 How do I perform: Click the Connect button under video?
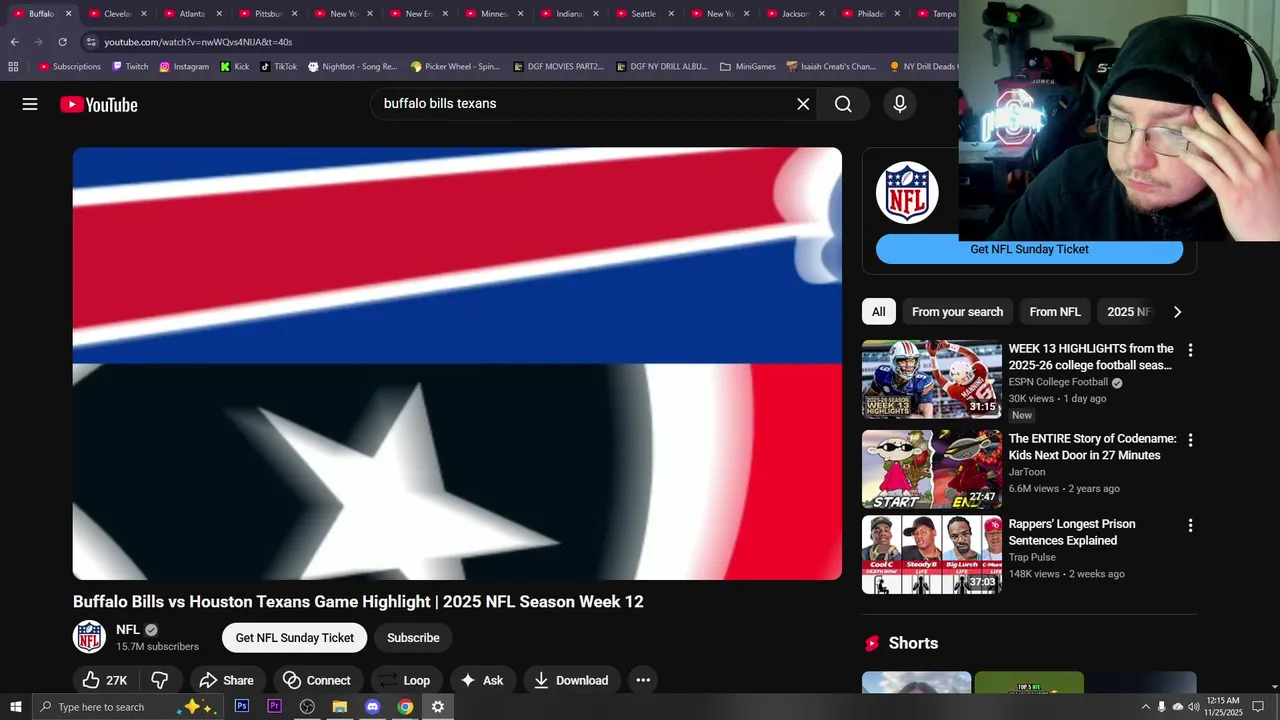click(316, 680)
